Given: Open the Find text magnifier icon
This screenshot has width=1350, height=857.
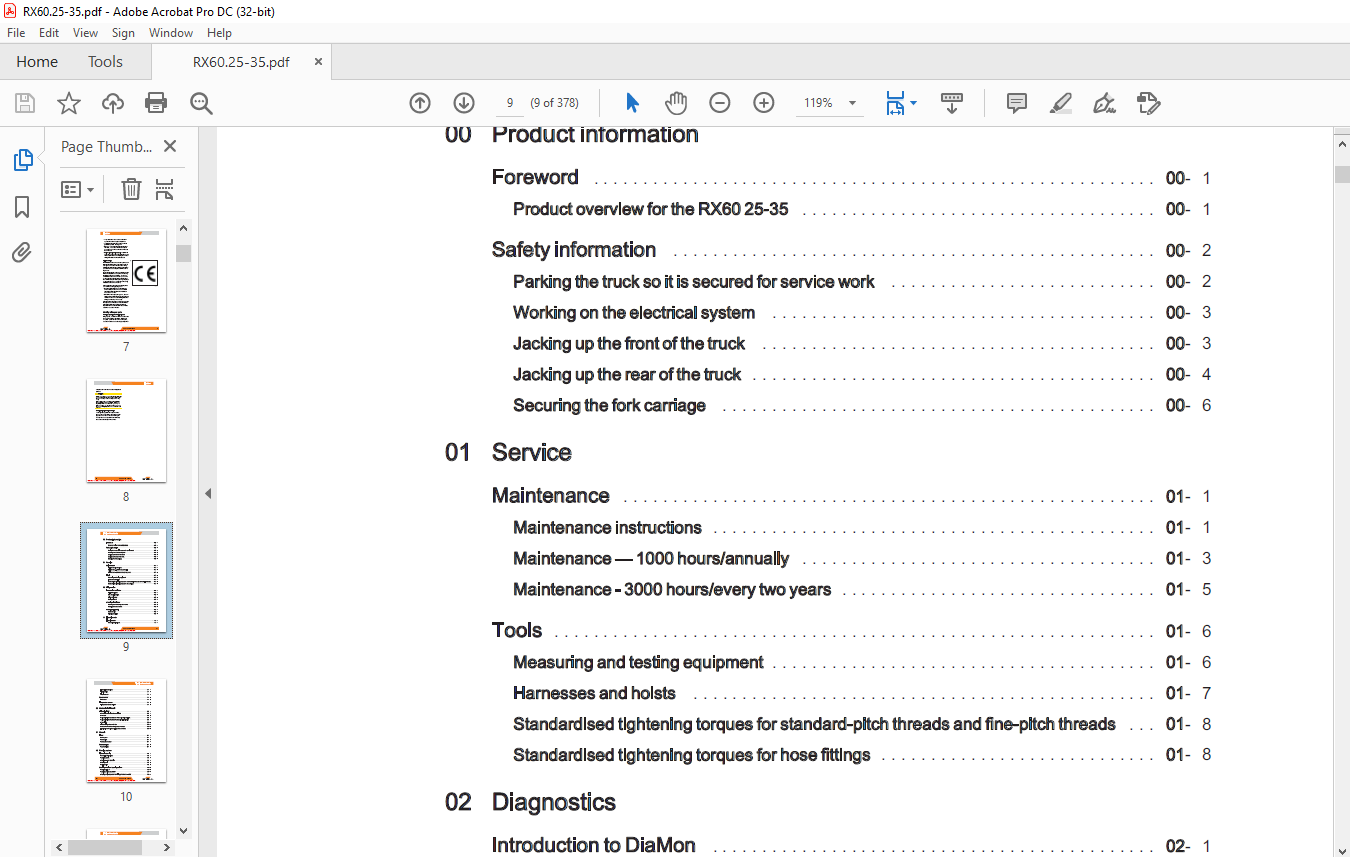Looking at the screenshot, I should [201, 103].
